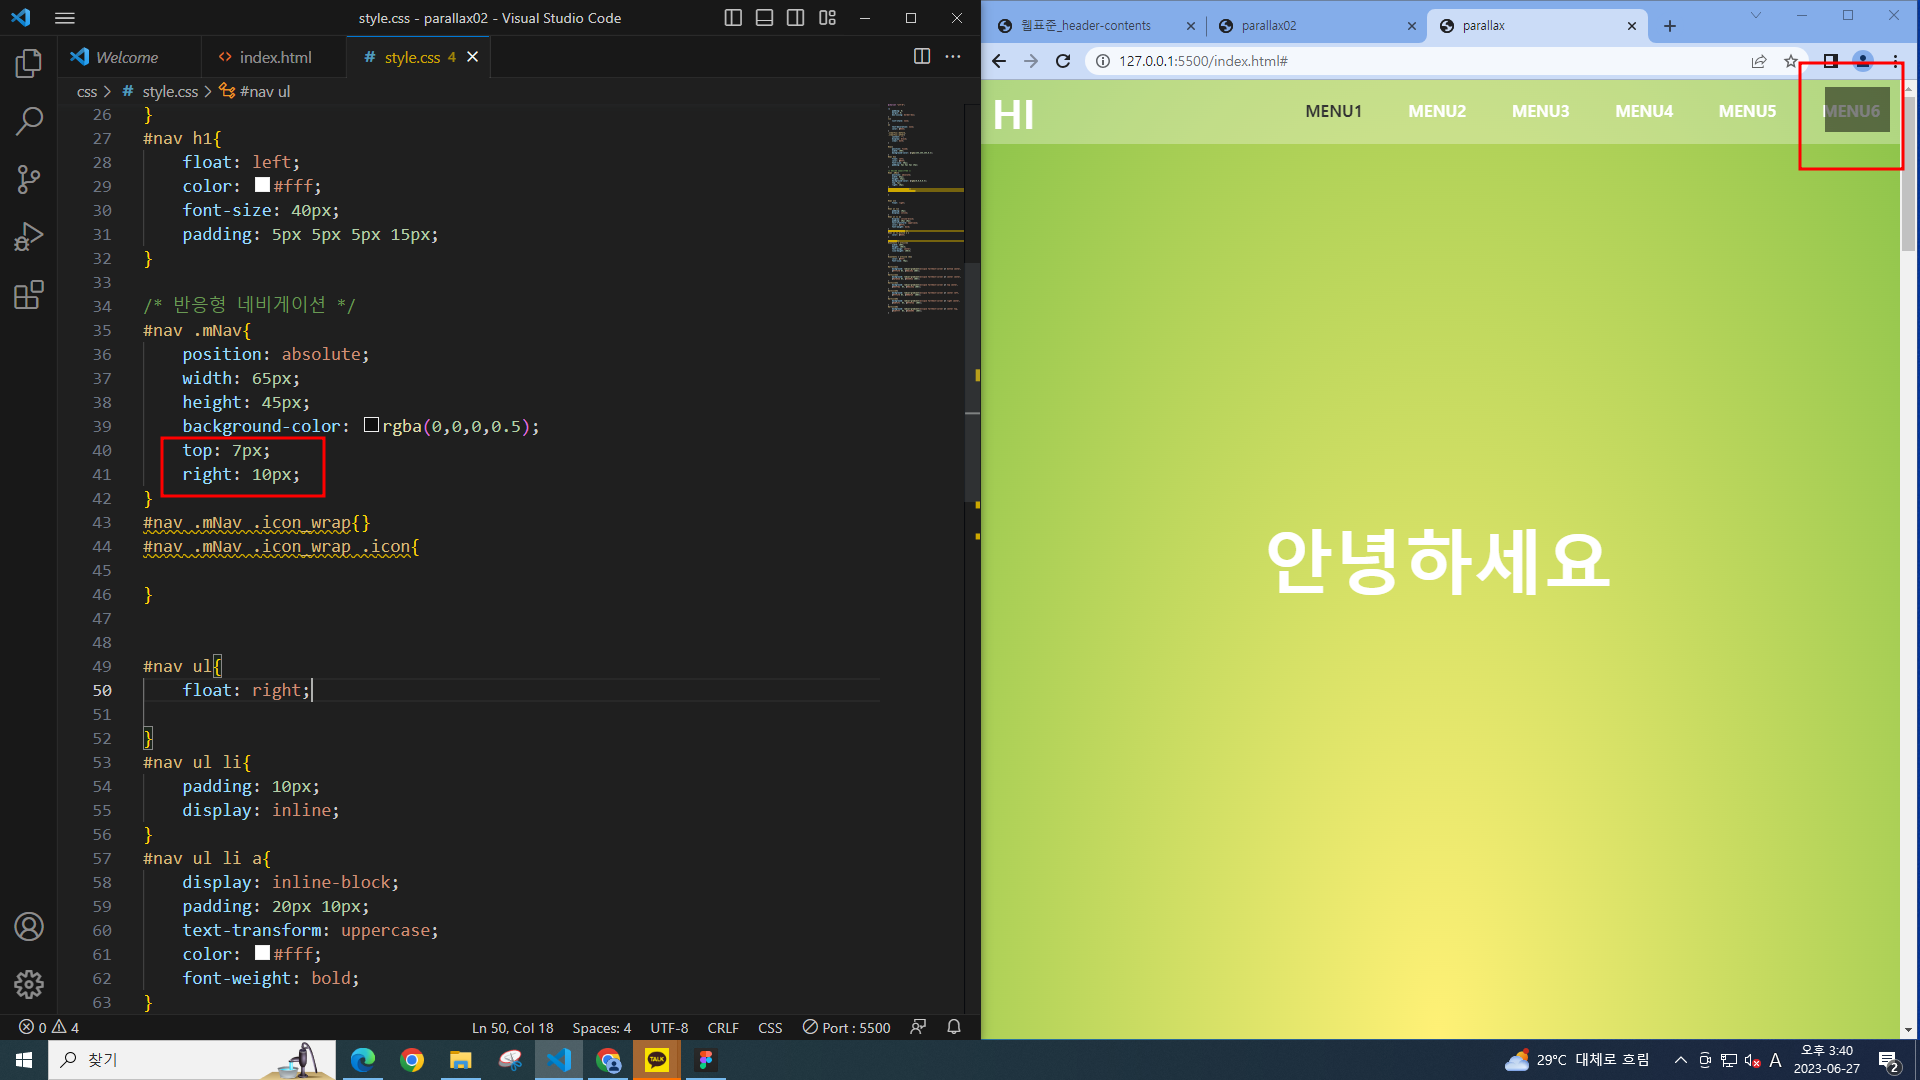
Task: Select CSS language mode in status bar
Action: click(770, 1027)
